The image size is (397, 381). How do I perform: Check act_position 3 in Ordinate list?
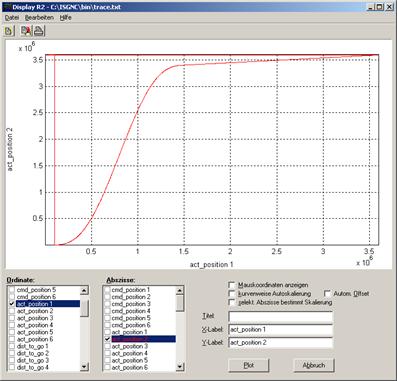point(12,318)
